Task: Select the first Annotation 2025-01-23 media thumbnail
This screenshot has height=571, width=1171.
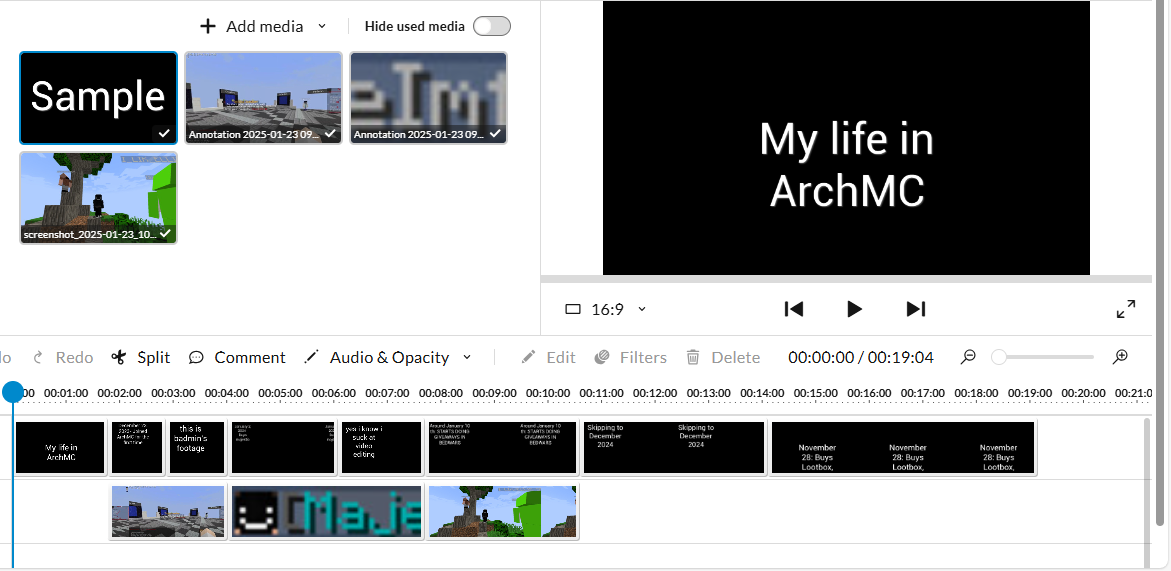Action: point(264,98)
